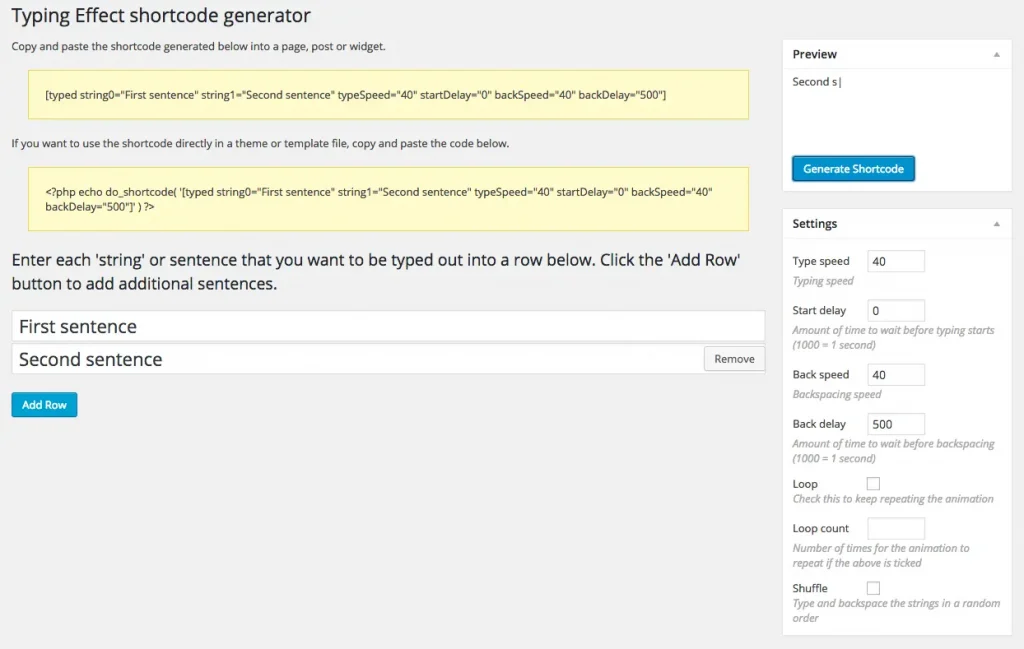Viewport: 1024px width, 649px height.
Task: Click the PHP do_shortcode code box
Action: (x=388, y=199)
